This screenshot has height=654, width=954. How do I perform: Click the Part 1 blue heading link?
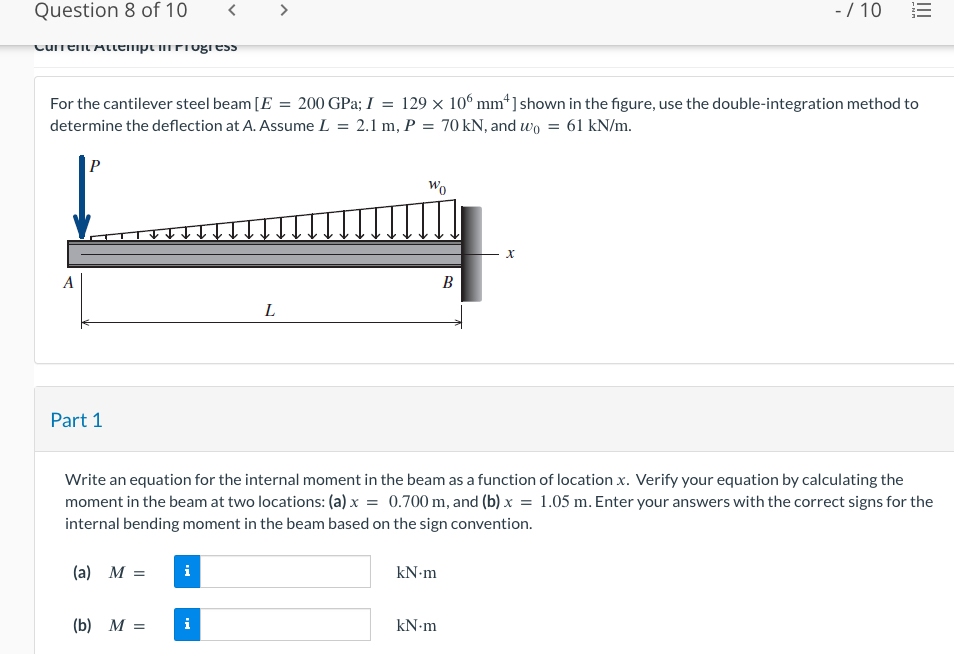coord(76,420)
